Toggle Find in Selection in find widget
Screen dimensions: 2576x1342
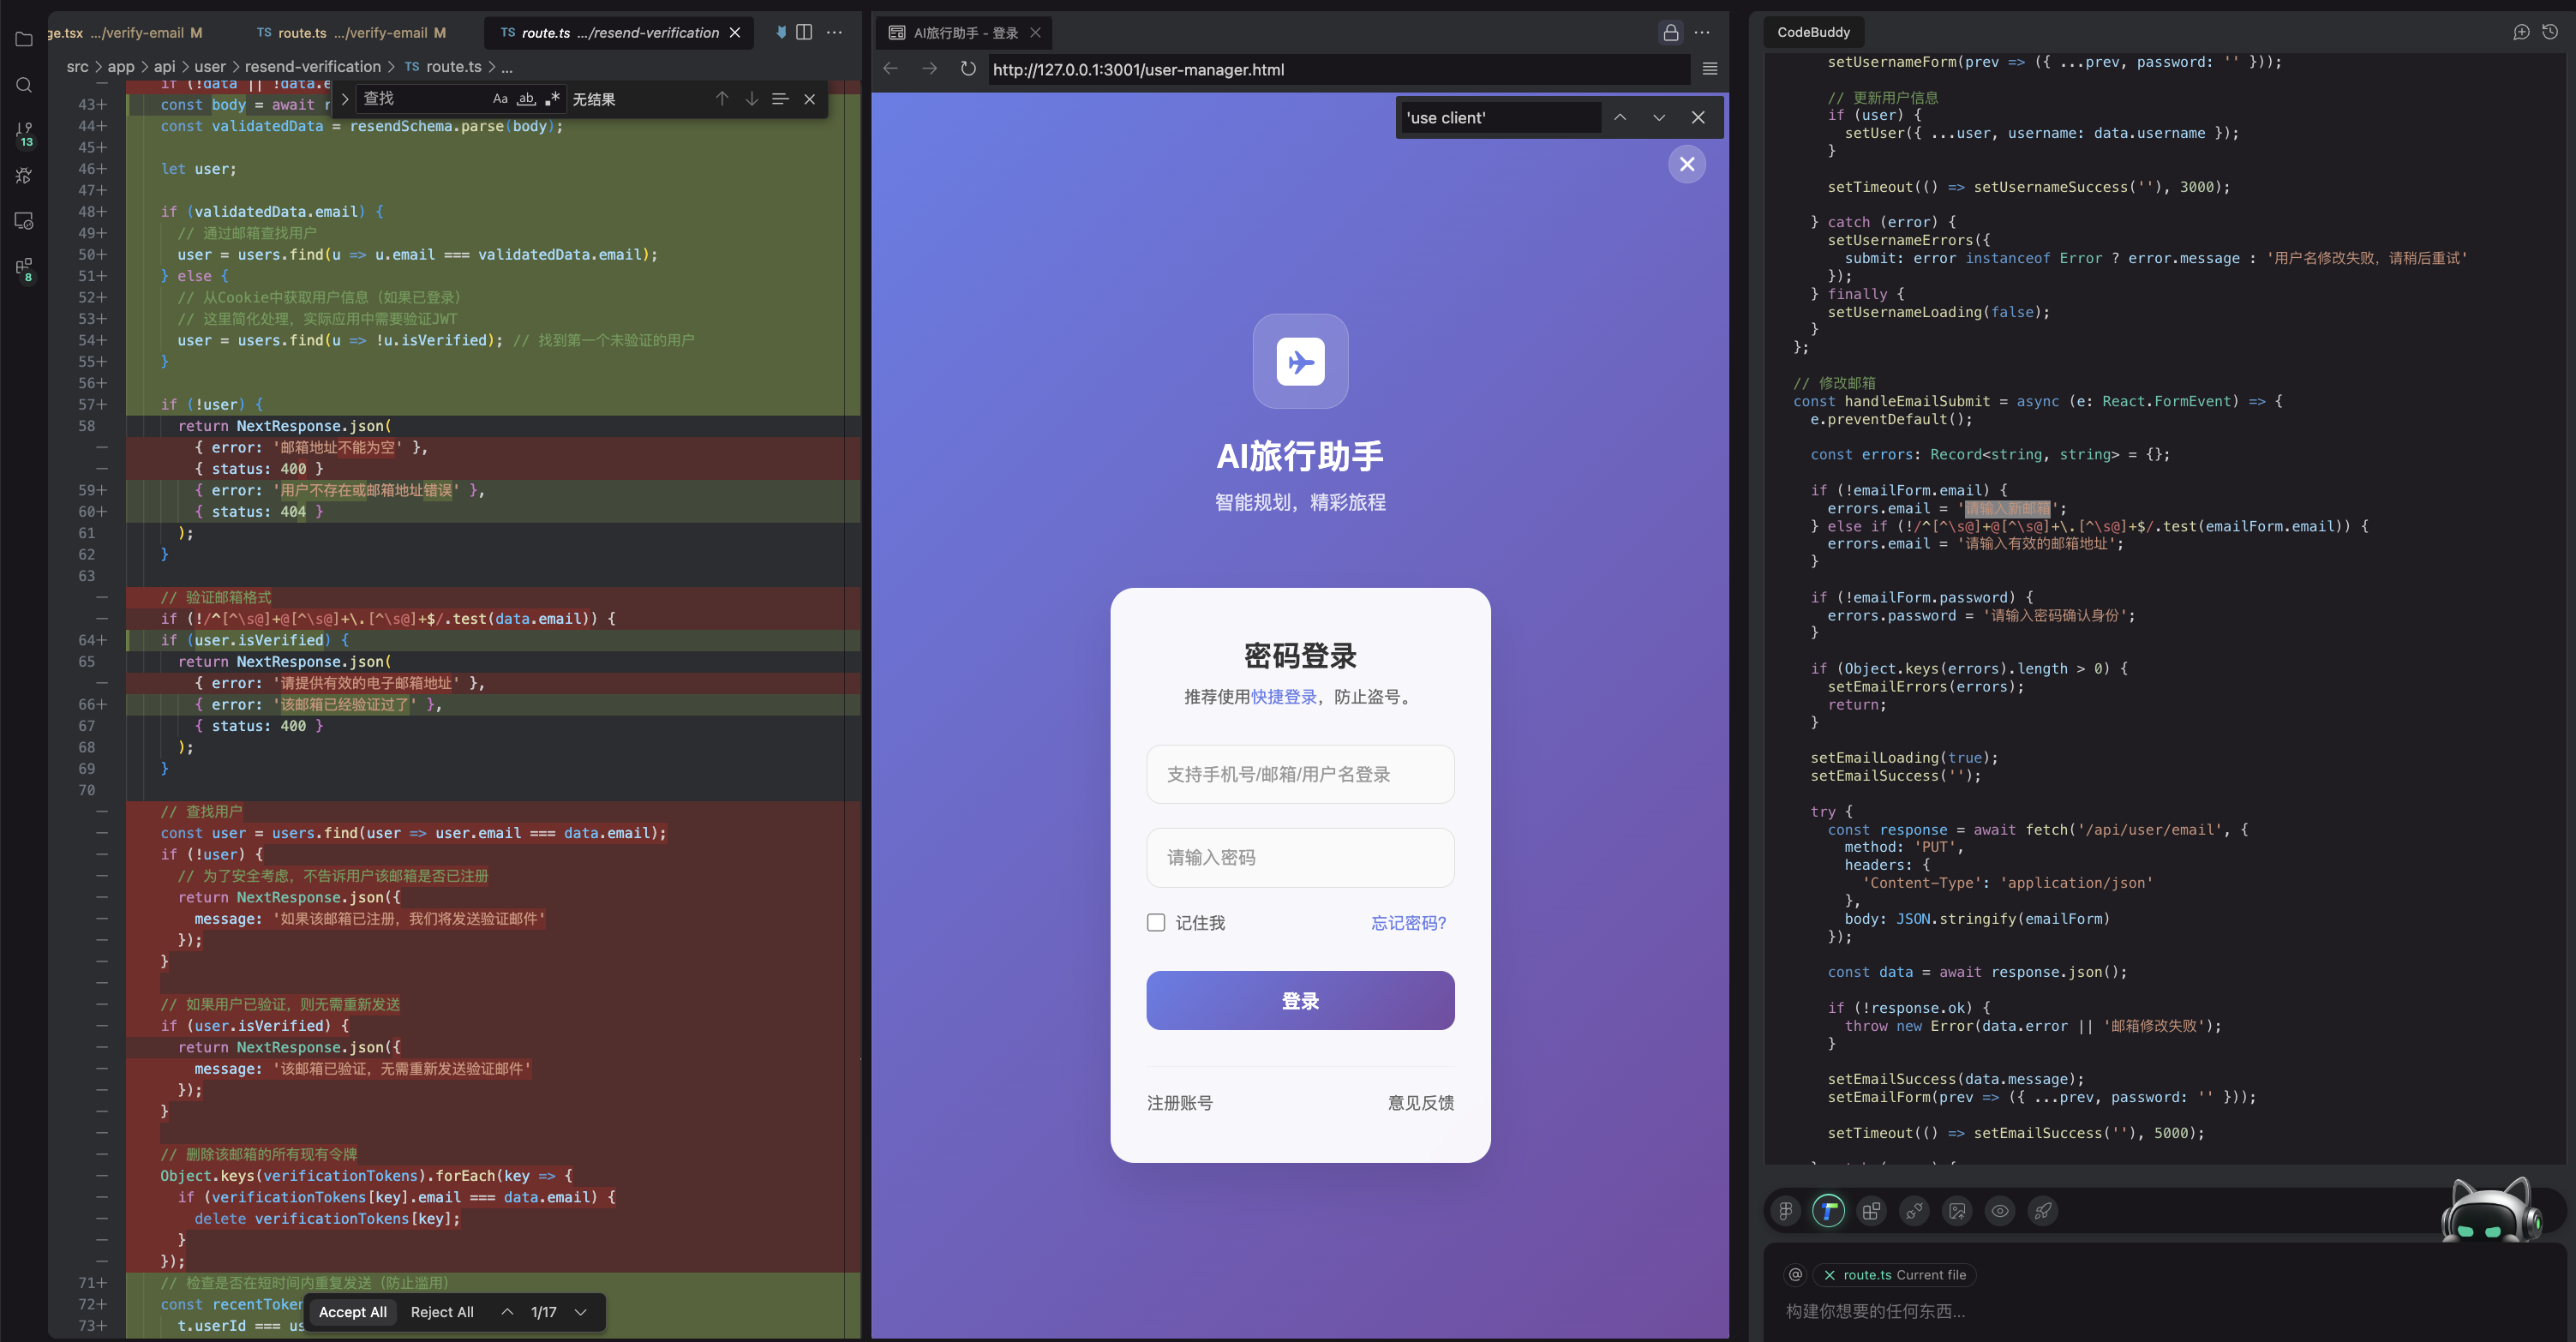pyautogui.click(x=780, y=99)
